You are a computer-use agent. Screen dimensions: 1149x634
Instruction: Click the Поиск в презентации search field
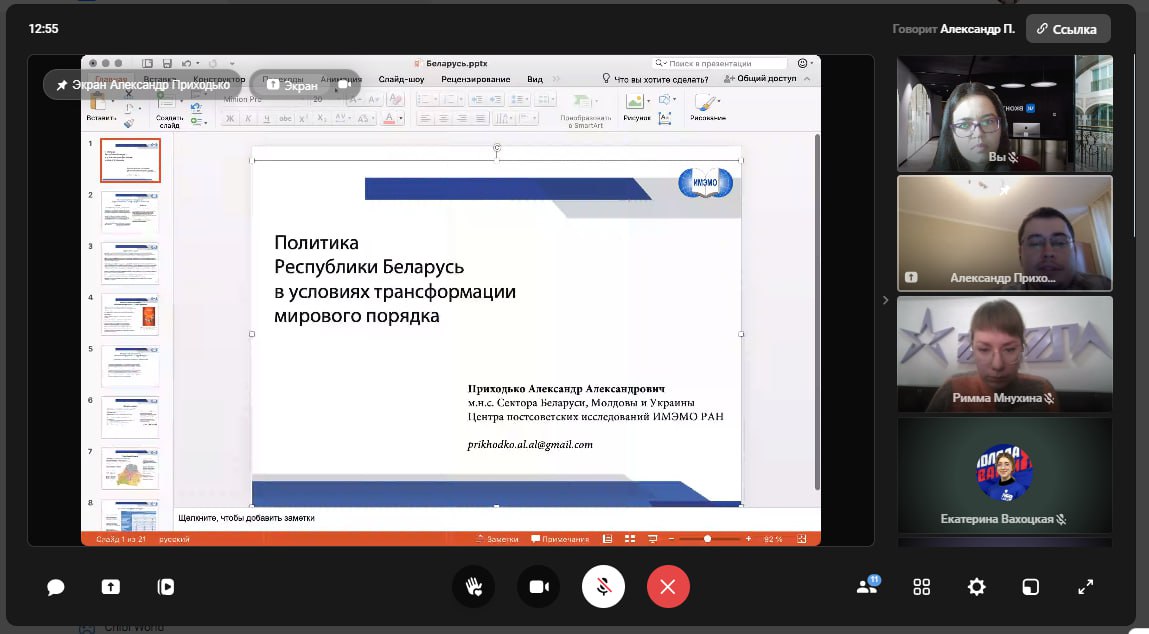point(720,64)
